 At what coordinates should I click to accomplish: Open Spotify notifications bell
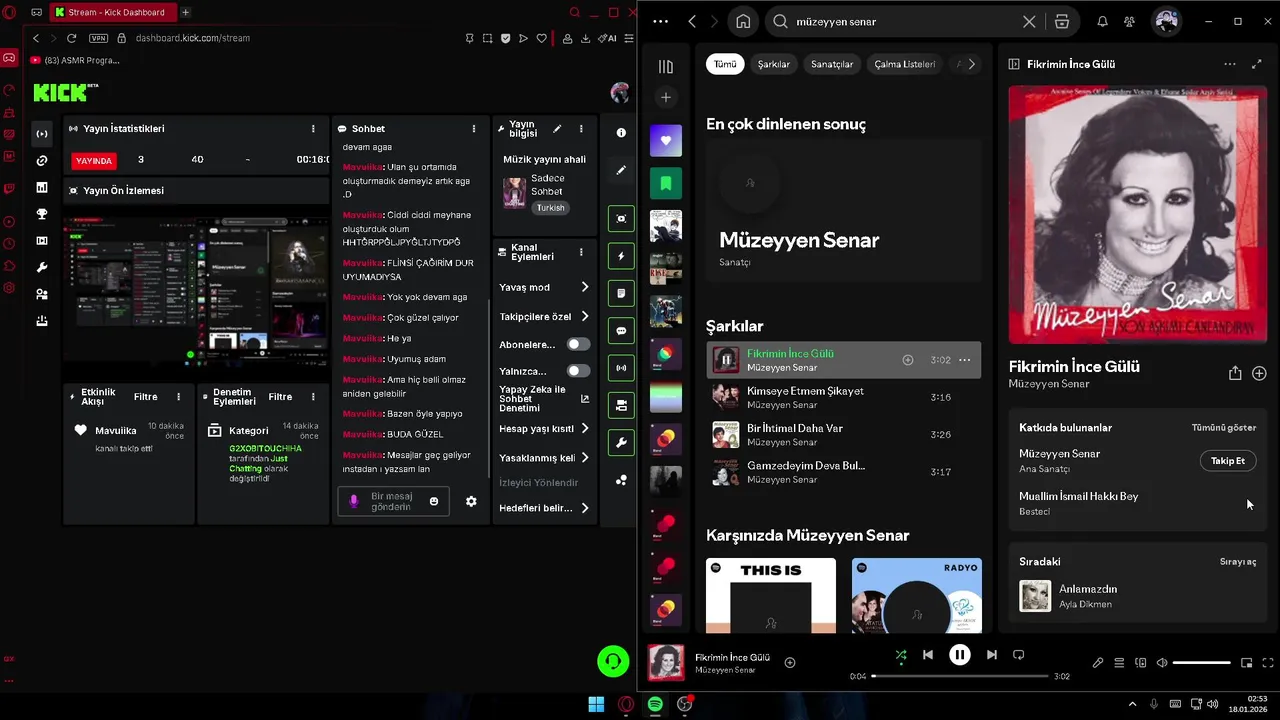[x=1102, y=21]
